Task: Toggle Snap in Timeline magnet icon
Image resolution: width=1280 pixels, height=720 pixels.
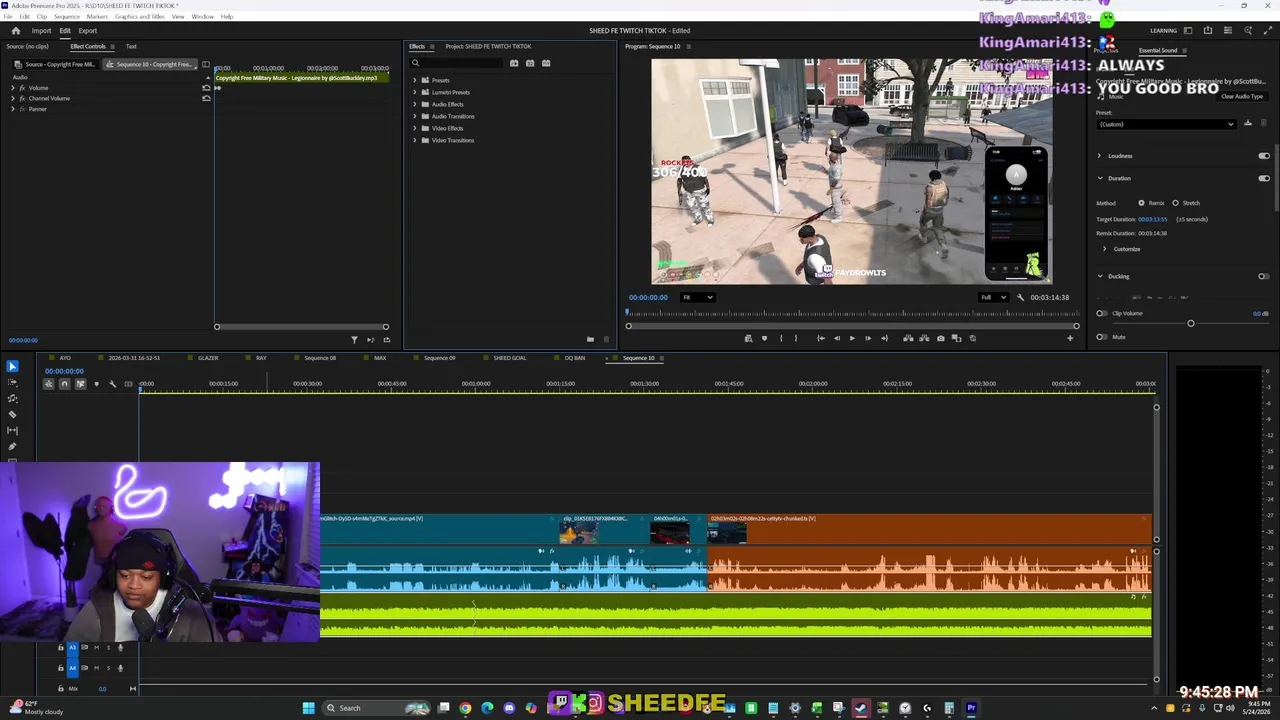Action: pyautogui.click(x=64, y=384)
